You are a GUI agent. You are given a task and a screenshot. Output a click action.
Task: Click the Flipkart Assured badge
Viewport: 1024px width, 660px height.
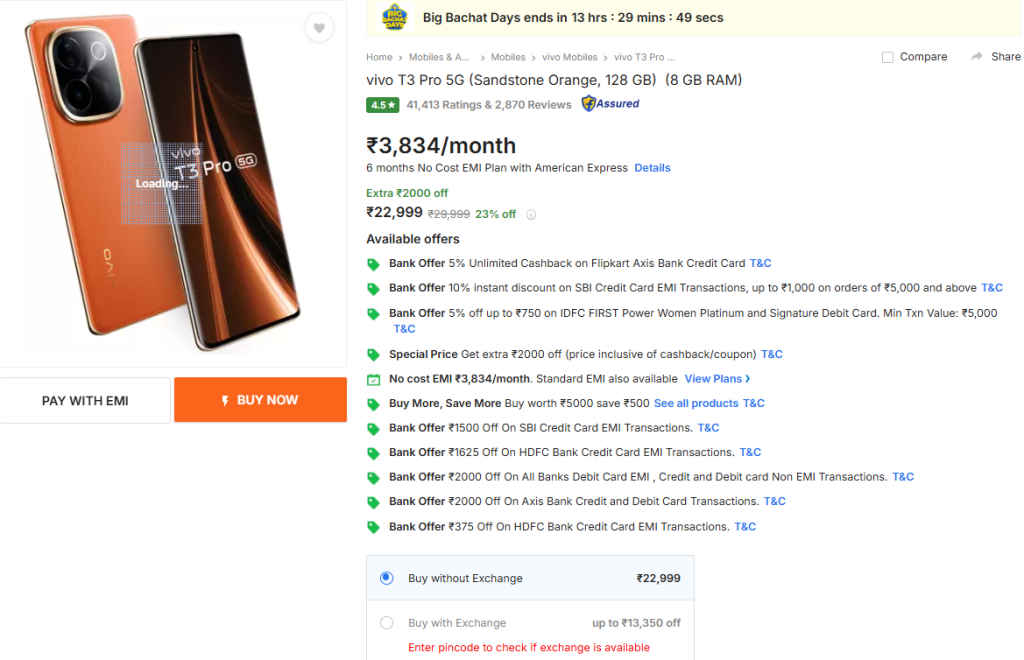tap(609, 103)
